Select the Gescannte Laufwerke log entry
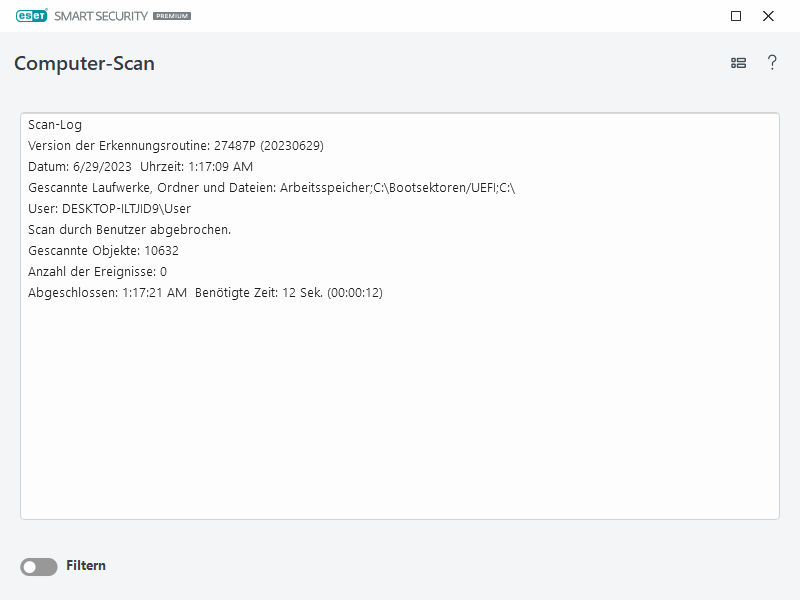 (x=270, y=188)
